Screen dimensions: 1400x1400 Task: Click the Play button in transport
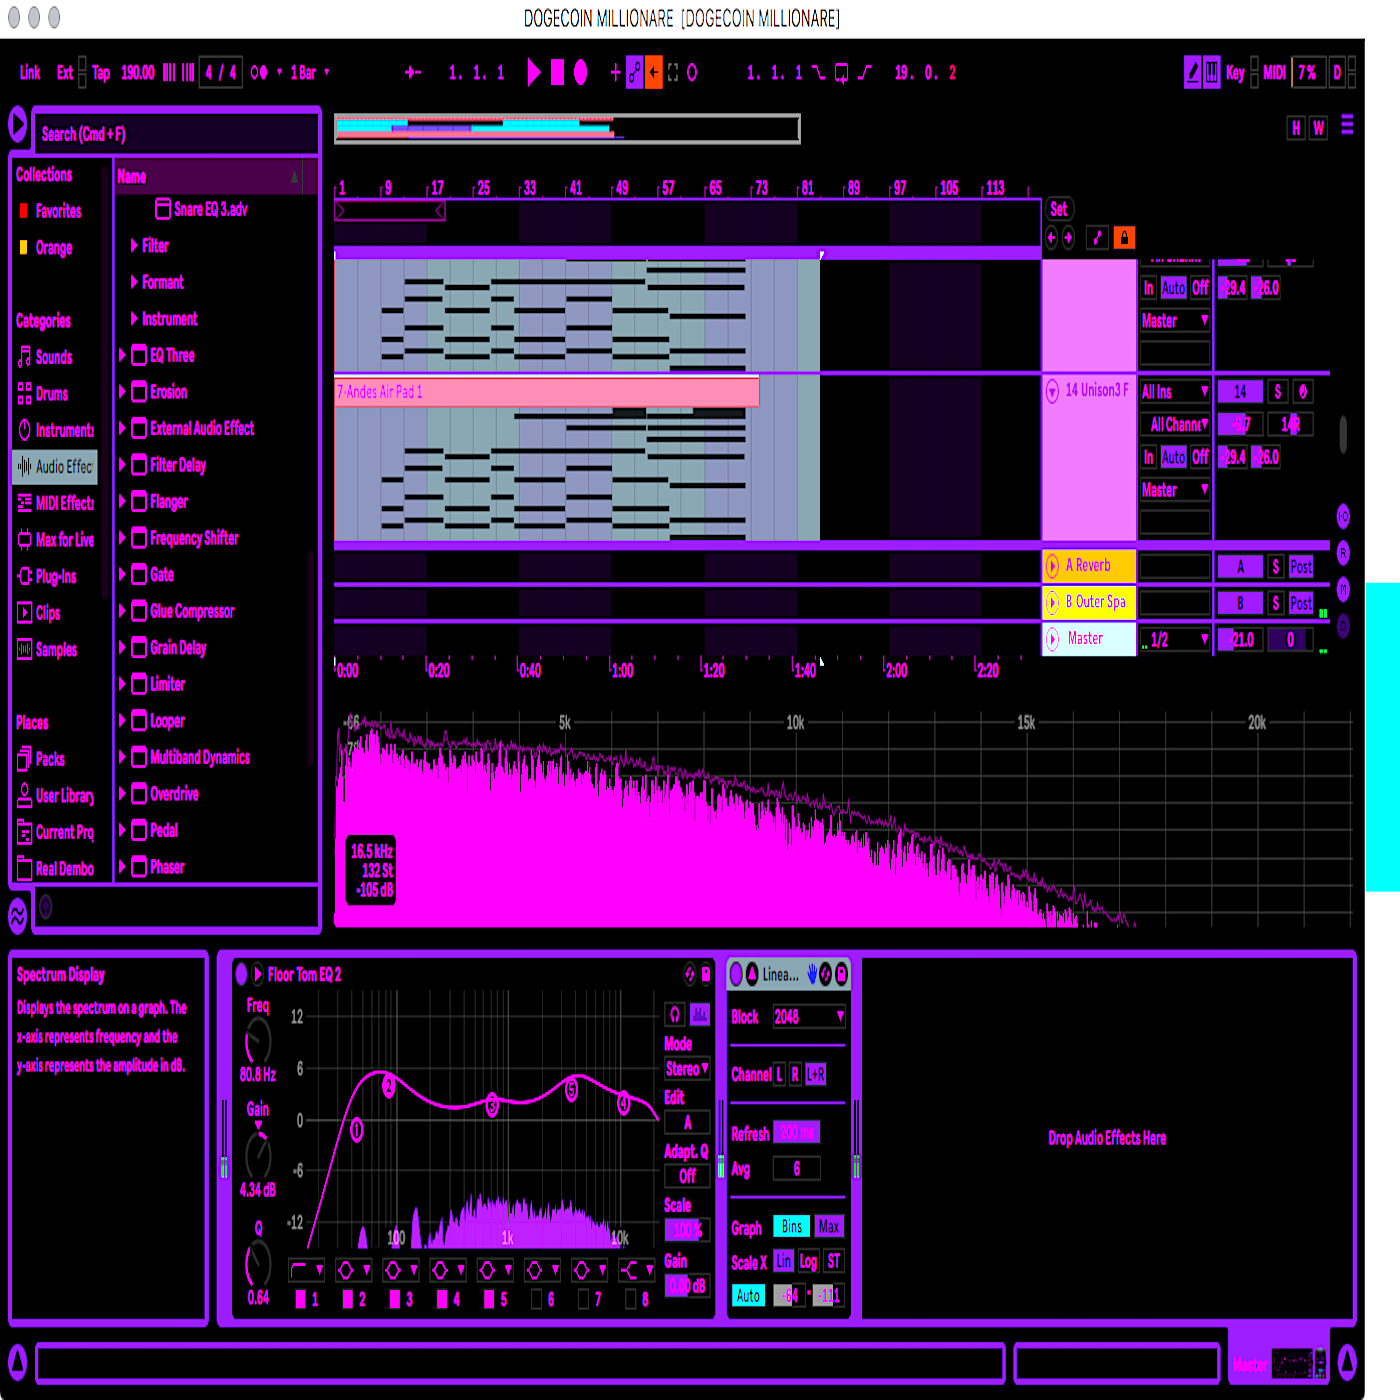tap(534, 72)
